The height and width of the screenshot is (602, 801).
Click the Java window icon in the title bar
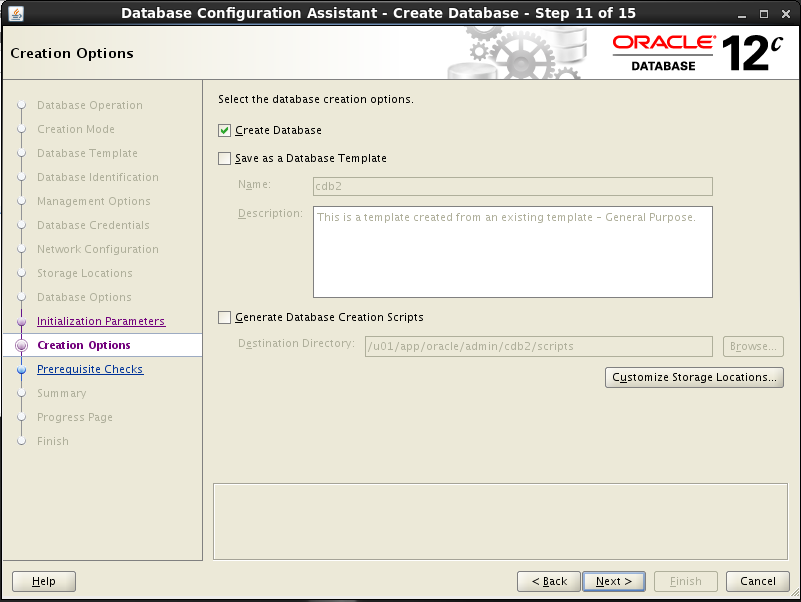click(x=16, y=13)
